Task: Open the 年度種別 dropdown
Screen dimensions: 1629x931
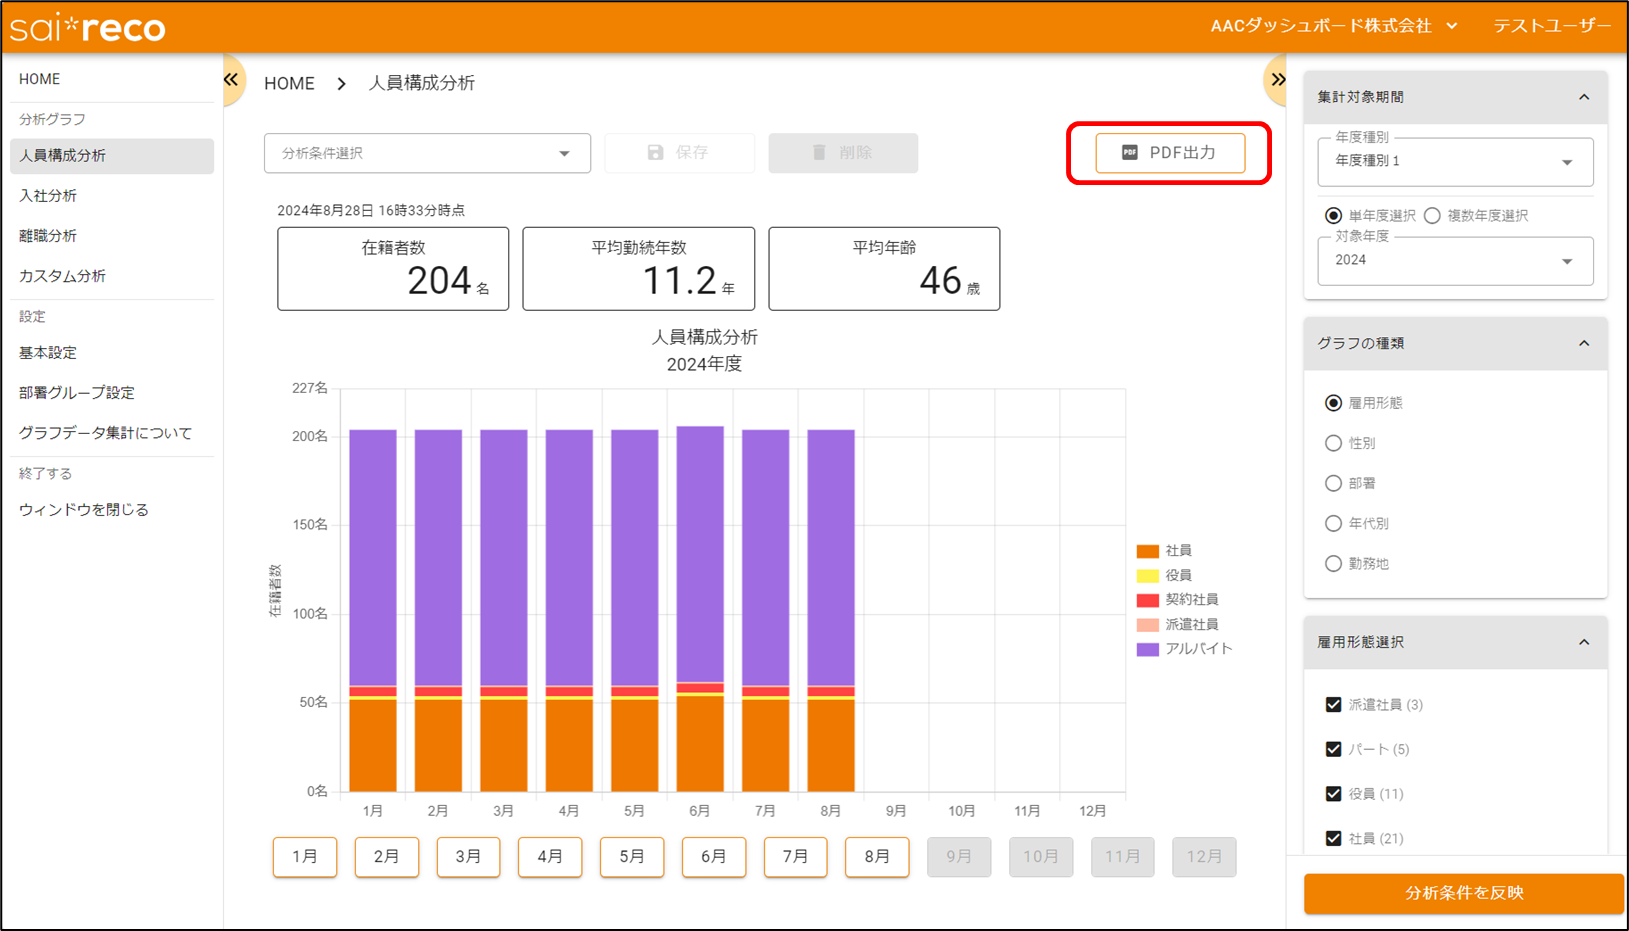Action: [x=1455, y=162]
